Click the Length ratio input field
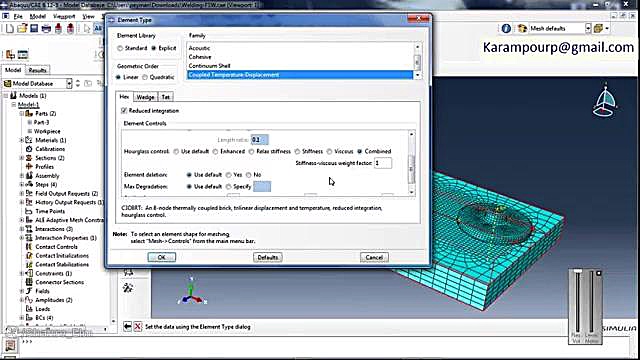 260,140
